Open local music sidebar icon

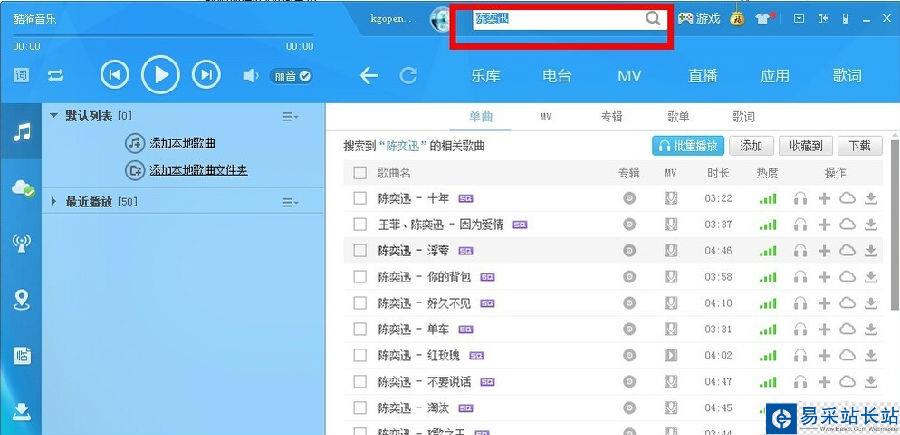coord(21,133)
